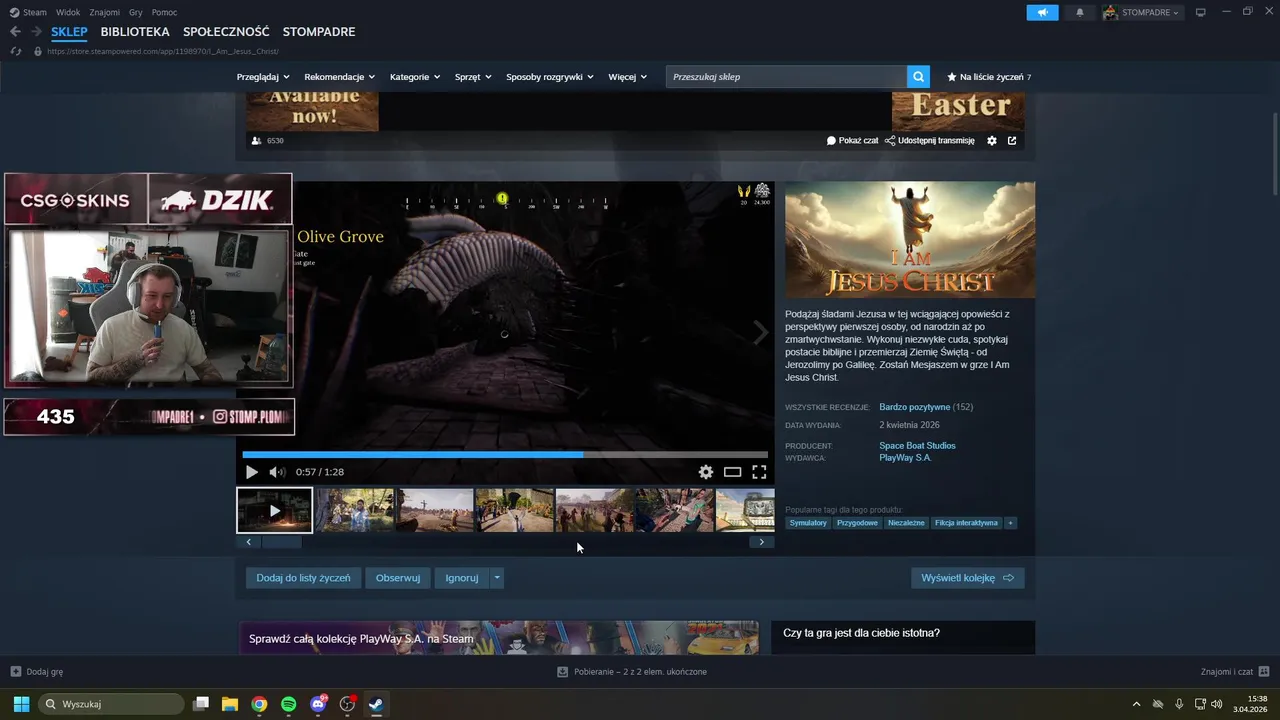This screenshot has width=1280, height=720.
Task: Open the Znajomi menu
Action: 104,12
